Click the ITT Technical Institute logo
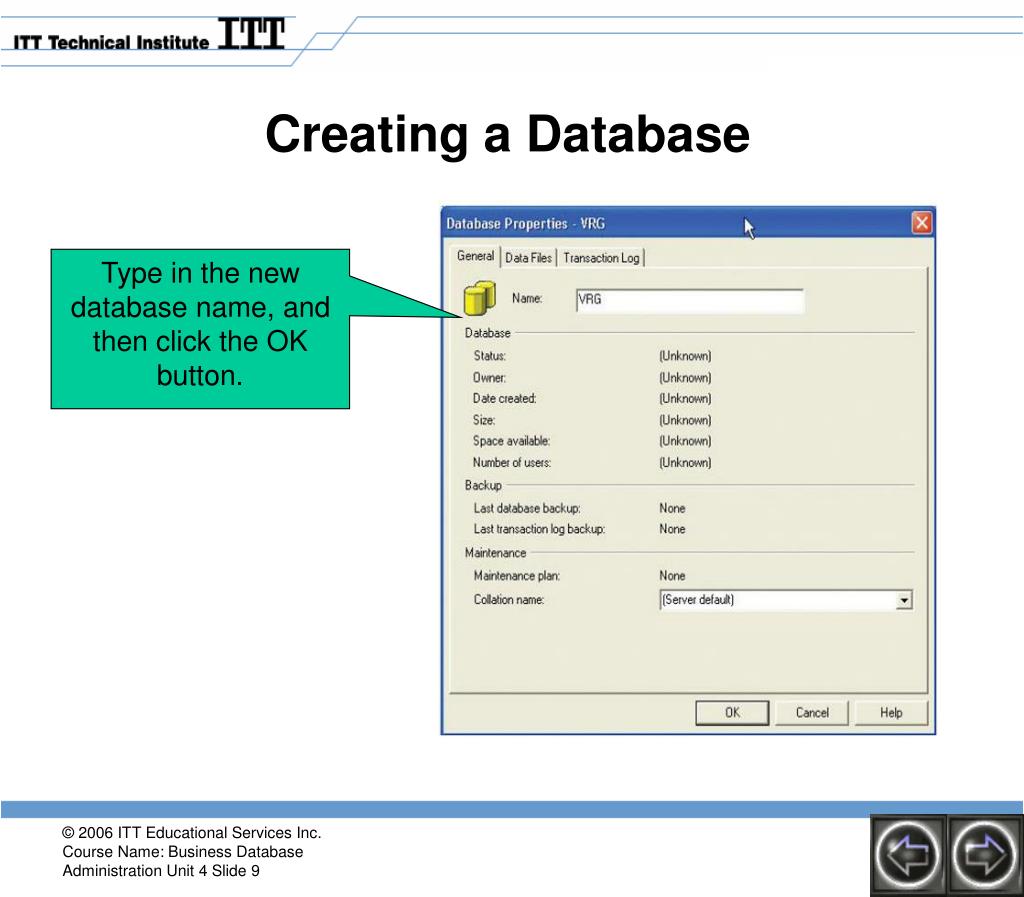Image resolution: width=1024 pixels, height=897 pixels. (x=149, y=36)
